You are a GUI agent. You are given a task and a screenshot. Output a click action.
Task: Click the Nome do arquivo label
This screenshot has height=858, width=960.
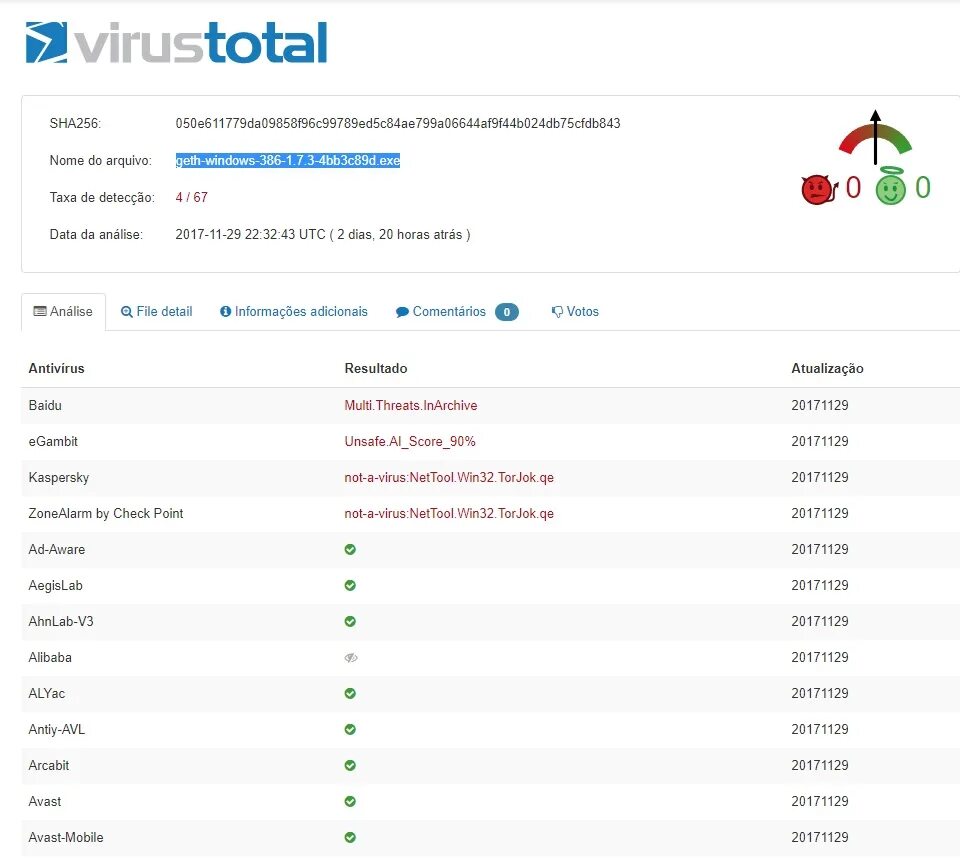[x=100, y=160]
